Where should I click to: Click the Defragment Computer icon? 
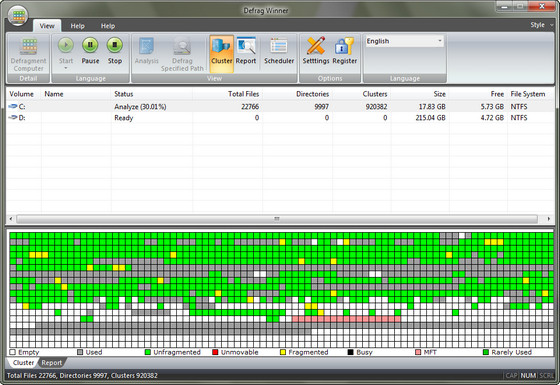[29, 46]
